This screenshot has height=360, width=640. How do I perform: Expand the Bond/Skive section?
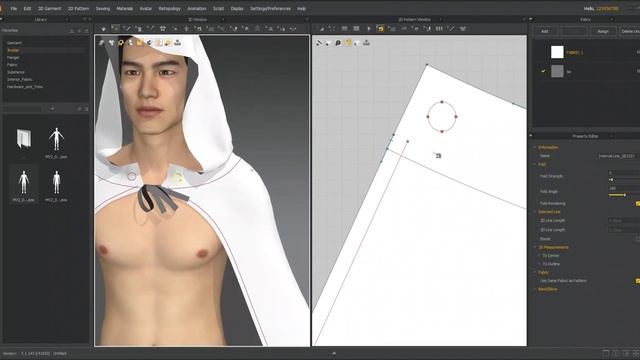[x=535, y=289]
